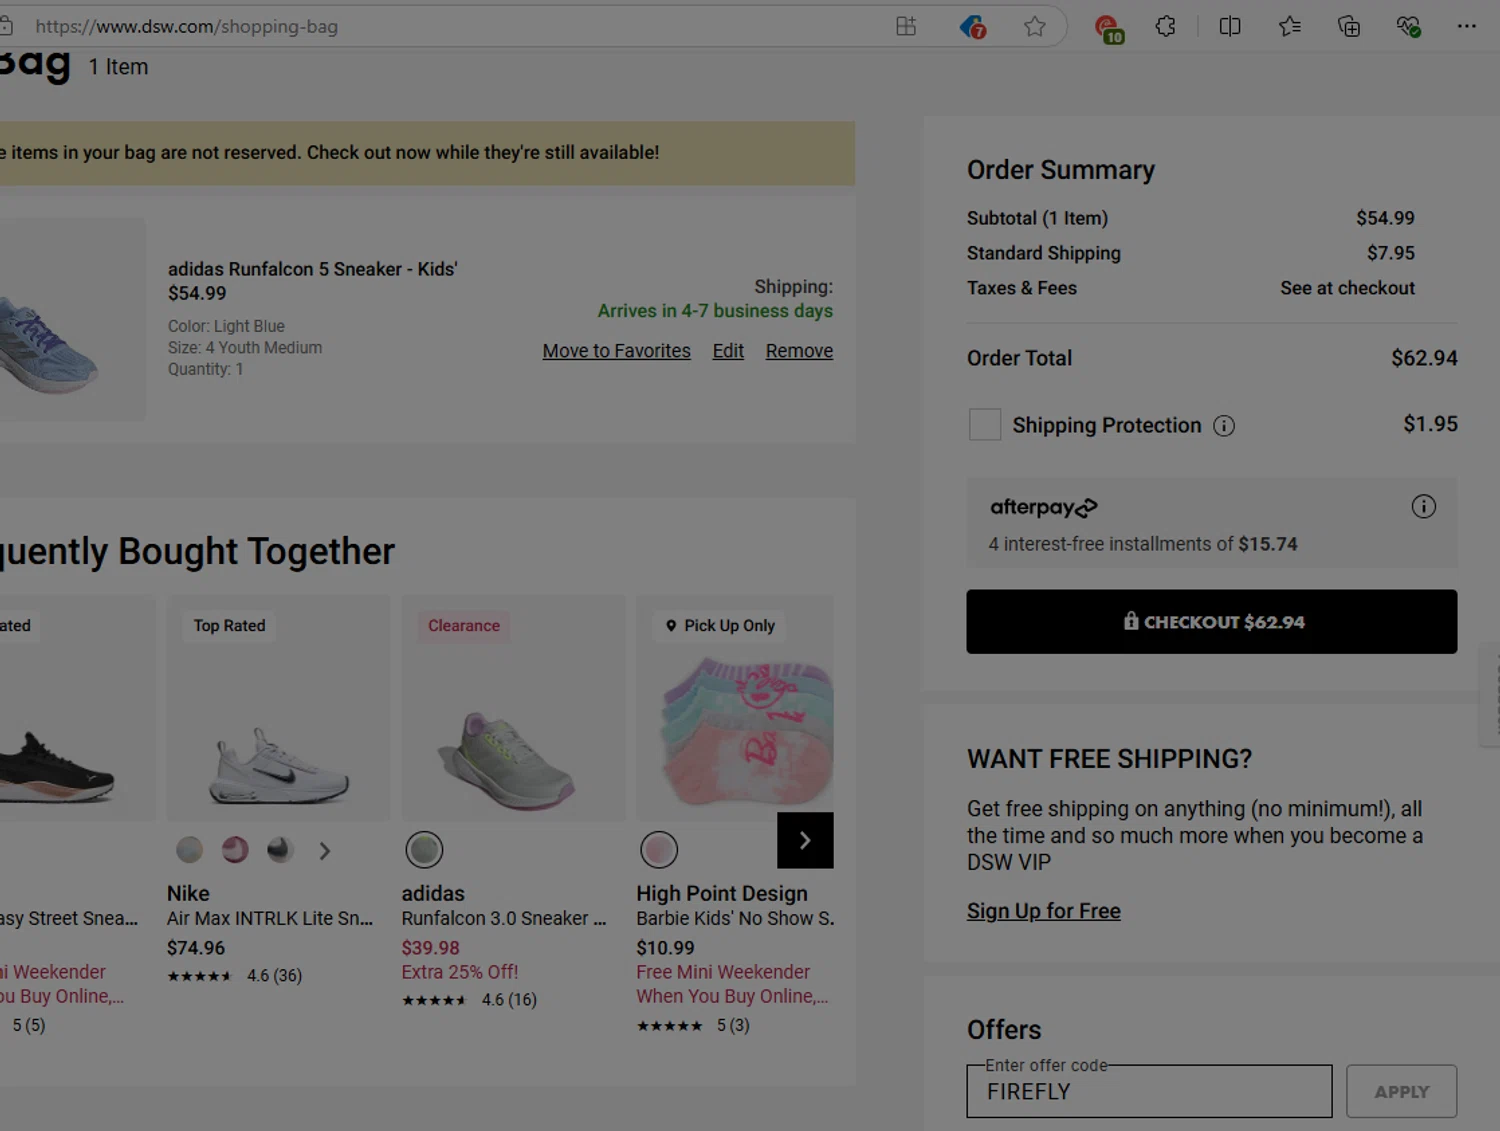Viewport: 1500px width, 1131px height.
Task: Open browser Settings and more menu
Action: 1467,27
